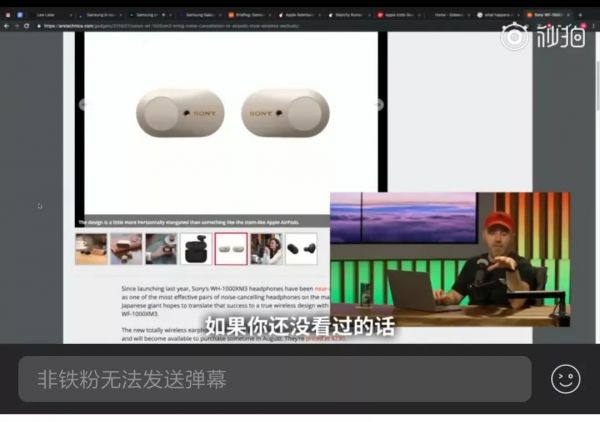Show the previous gallery image using left arrow
Viewport: 600px width, 422px height.
coord(83,104)
